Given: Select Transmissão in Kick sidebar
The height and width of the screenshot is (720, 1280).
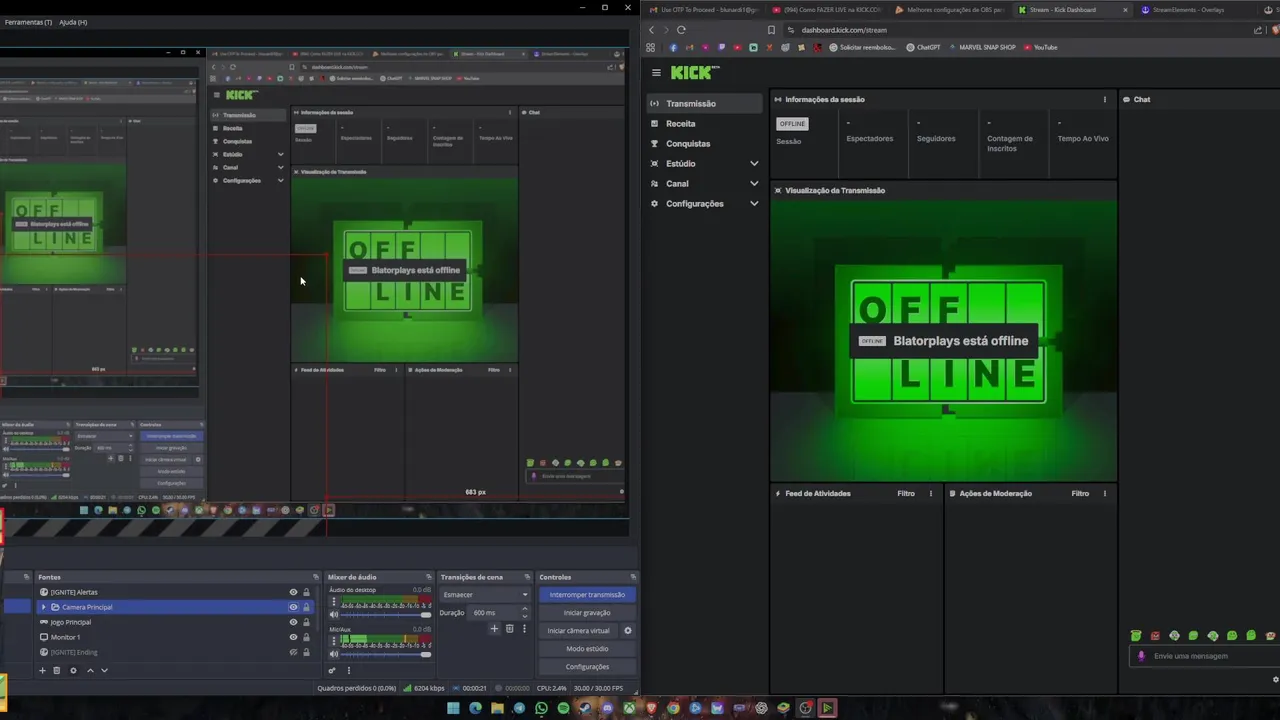Looking at the screenshot, I should point(705,103).
